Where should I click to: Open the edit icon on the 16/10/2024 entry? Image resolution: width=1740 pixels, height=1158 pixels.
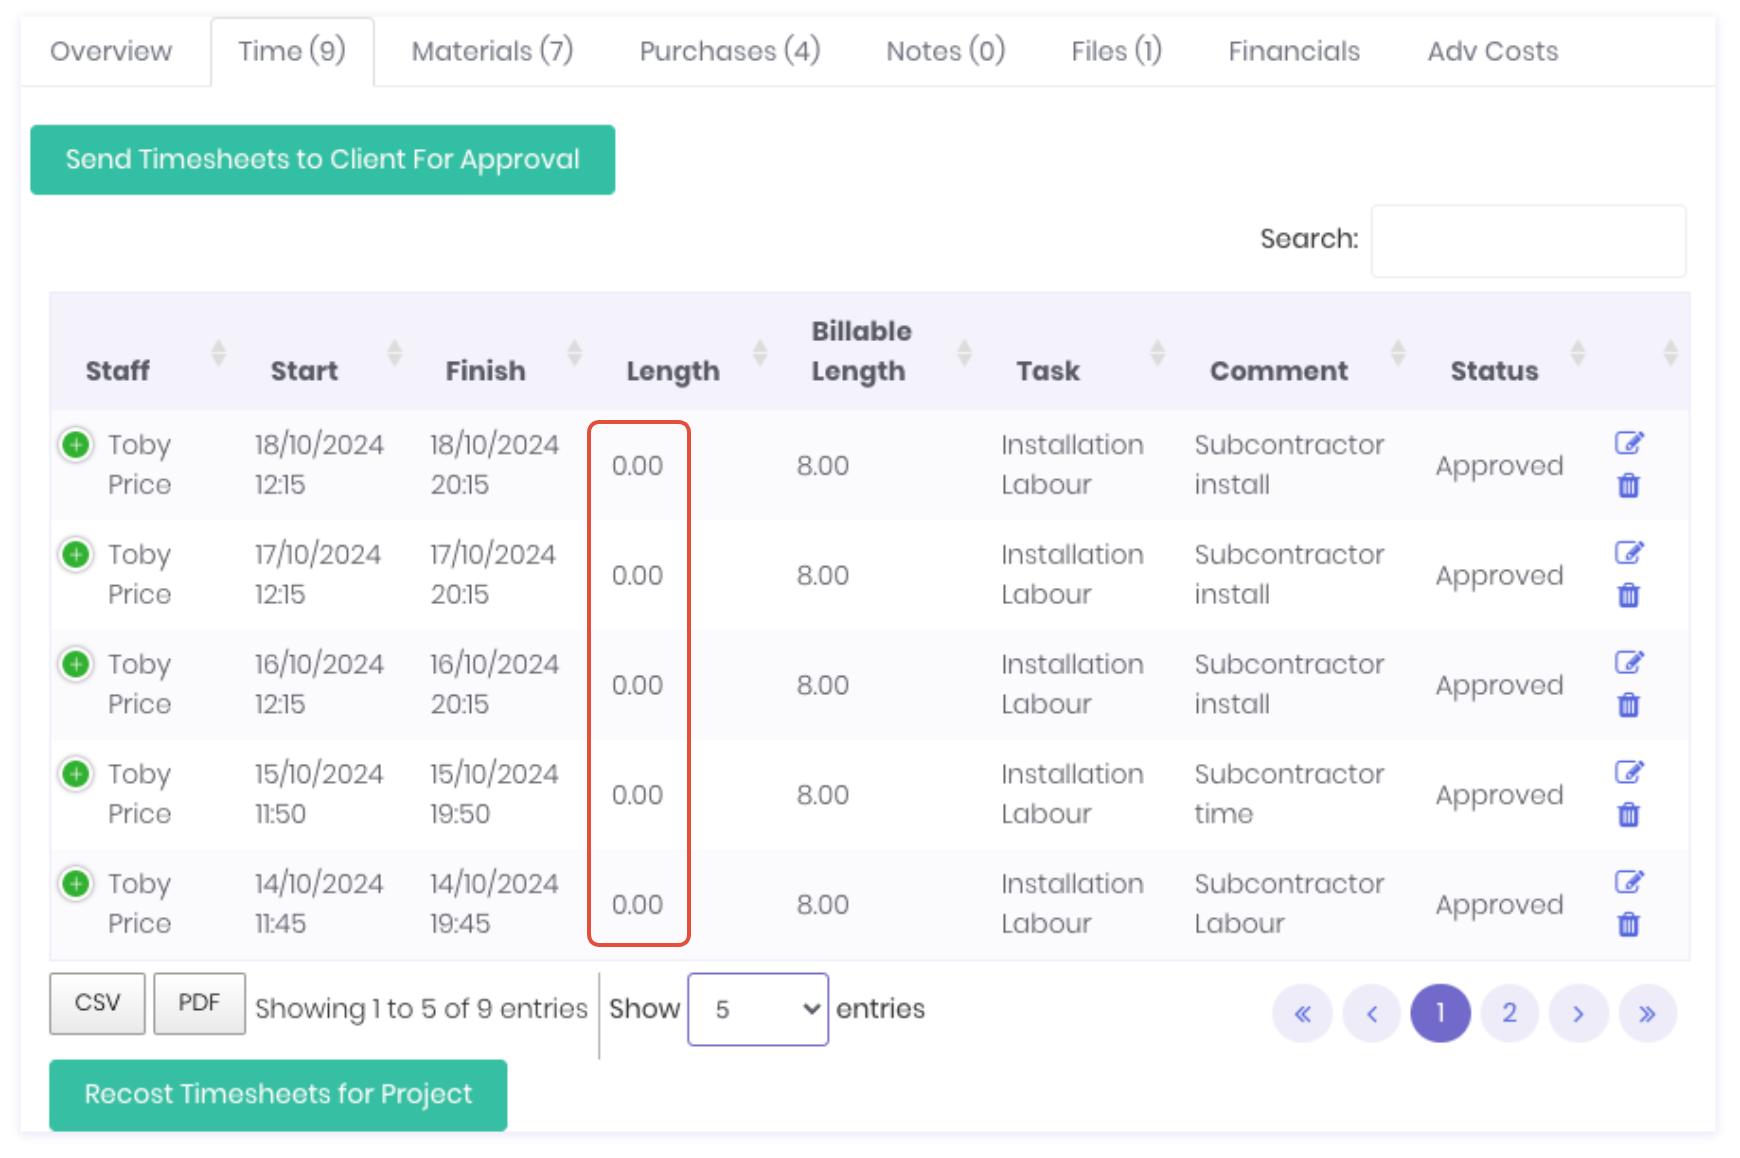coord(1629,662)
